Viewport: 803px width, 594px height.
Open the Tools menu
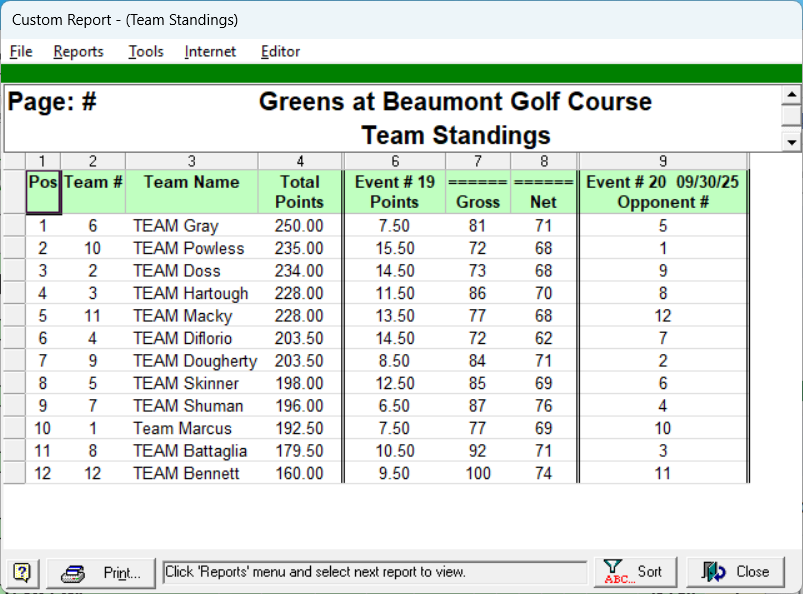146,52
